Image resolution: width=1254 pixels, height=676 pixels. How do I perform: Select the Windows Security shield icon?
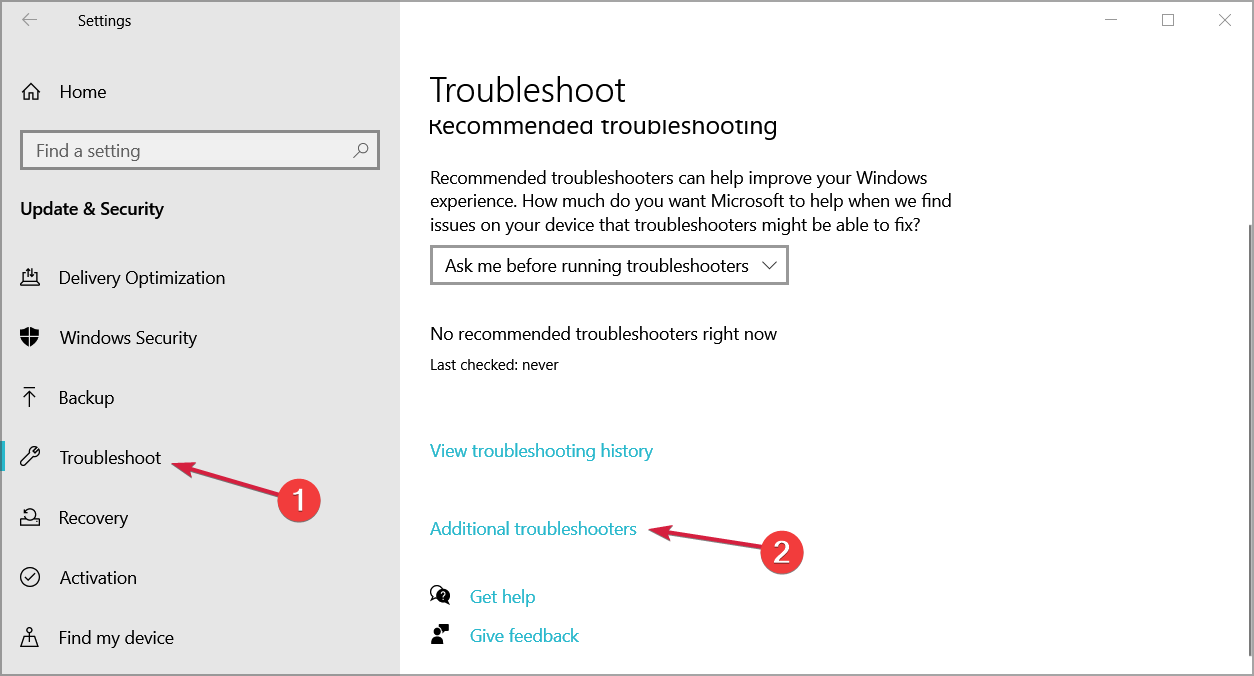point(30,338)
